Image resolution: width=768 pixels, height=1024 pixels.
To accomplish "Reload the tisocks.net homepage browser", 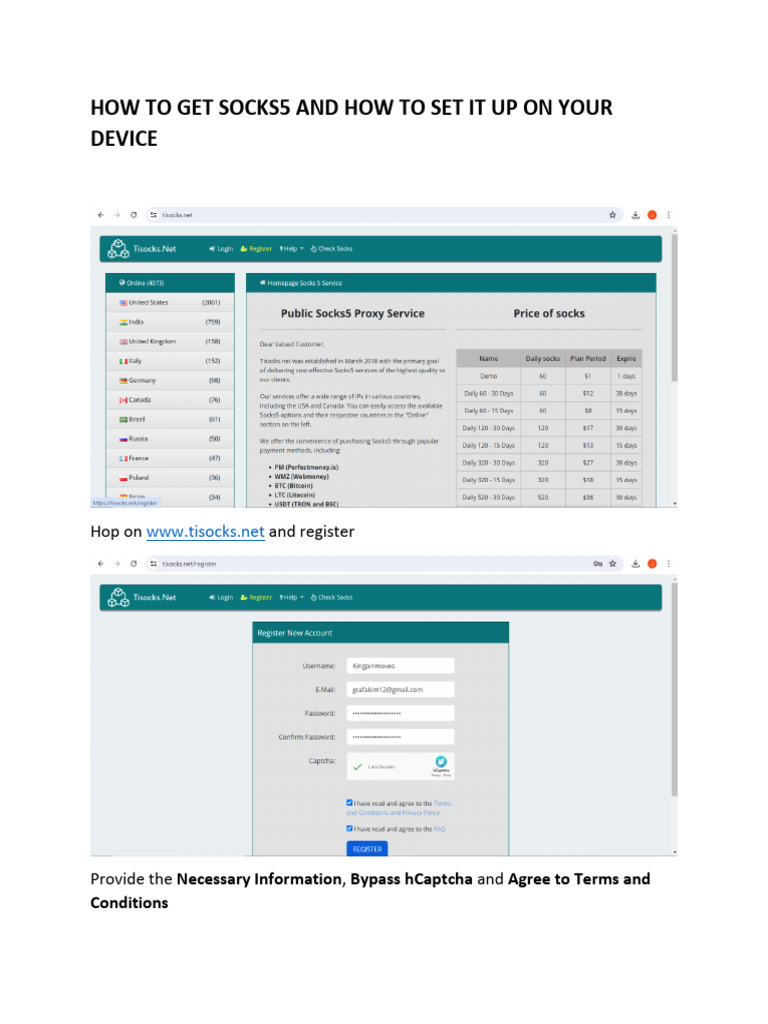I will pyautogui.click(x=134, y=215).
